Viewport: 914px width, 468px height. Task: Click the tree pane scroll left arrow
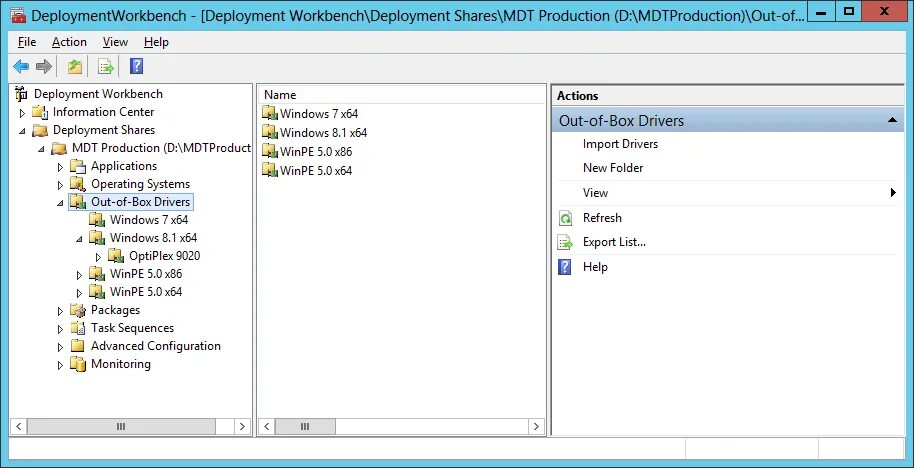click(19, 427)
